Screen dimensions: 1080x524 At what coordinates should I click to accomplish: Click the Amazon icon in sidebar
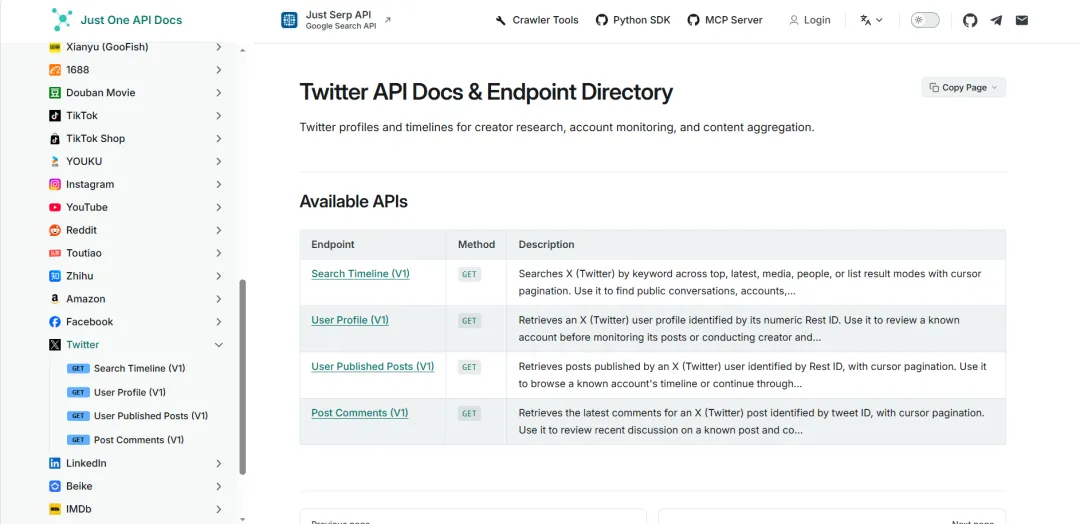[x=55, y=299]
